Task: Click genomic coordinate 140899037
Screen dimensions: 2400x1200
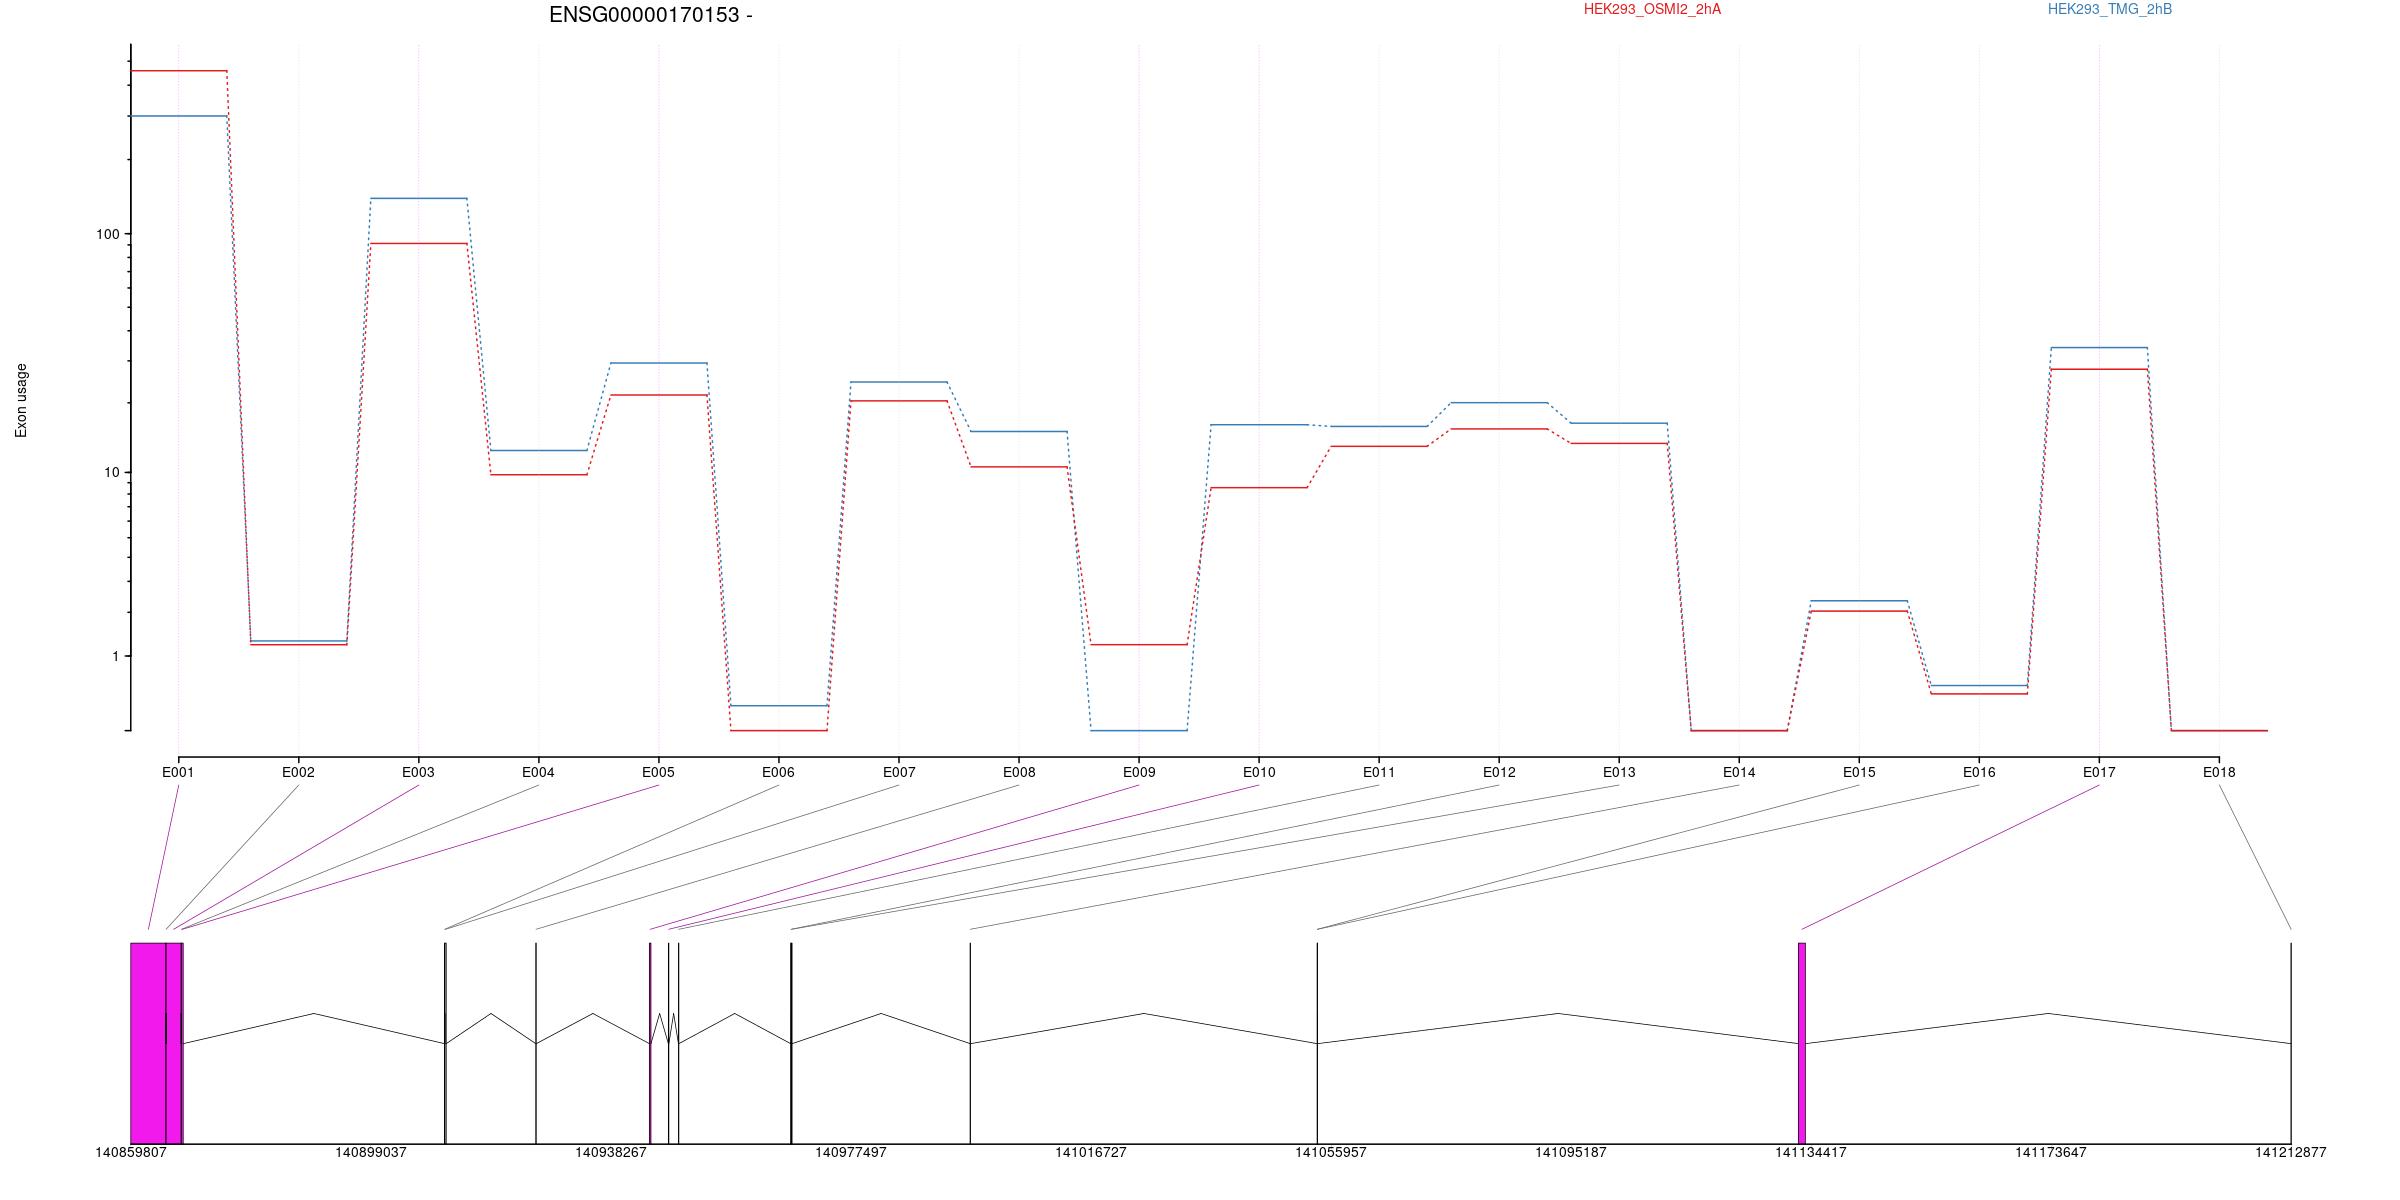Action: coord(371,1152)
